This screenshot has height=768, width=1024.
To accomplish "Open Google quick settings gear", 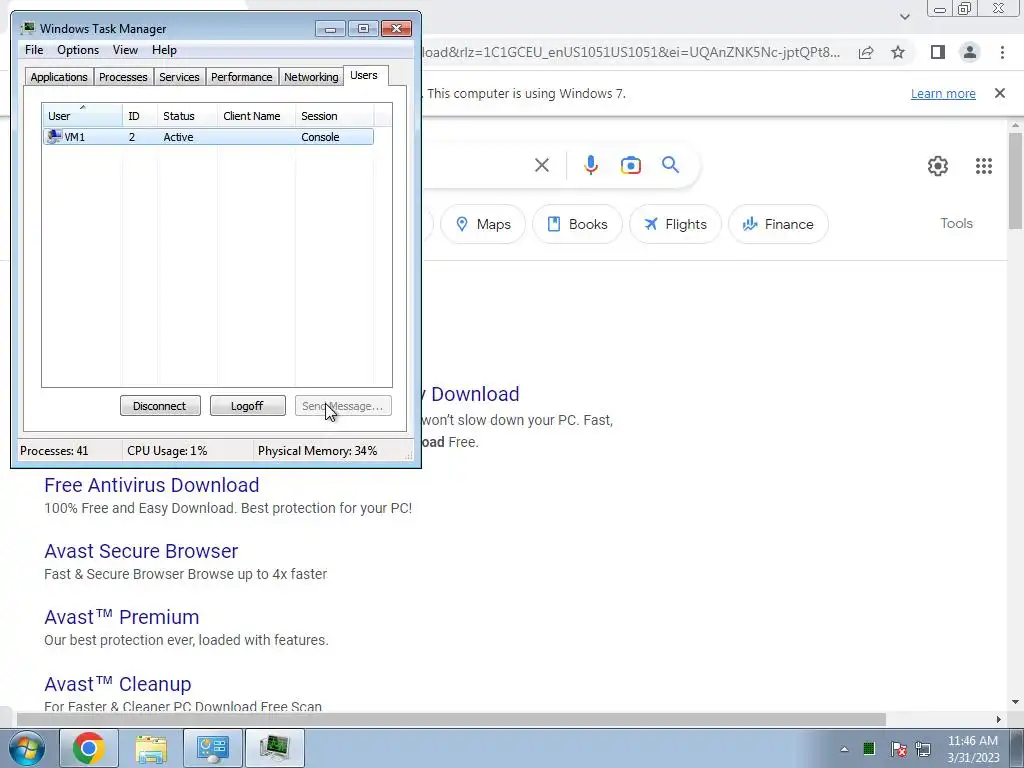I will point(938,166).
